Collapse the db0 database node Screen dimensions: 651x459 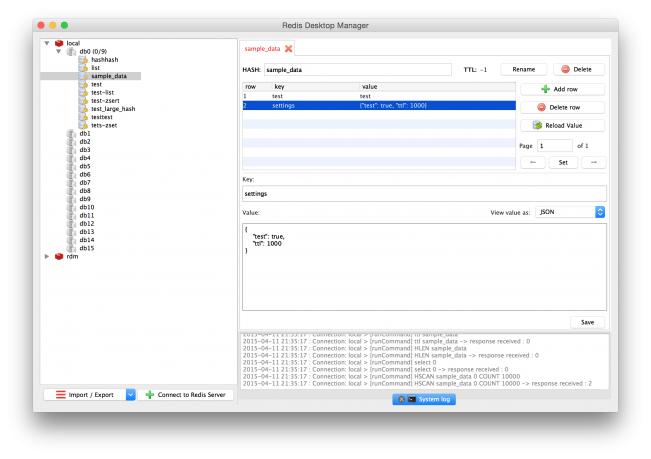[59, 51]
